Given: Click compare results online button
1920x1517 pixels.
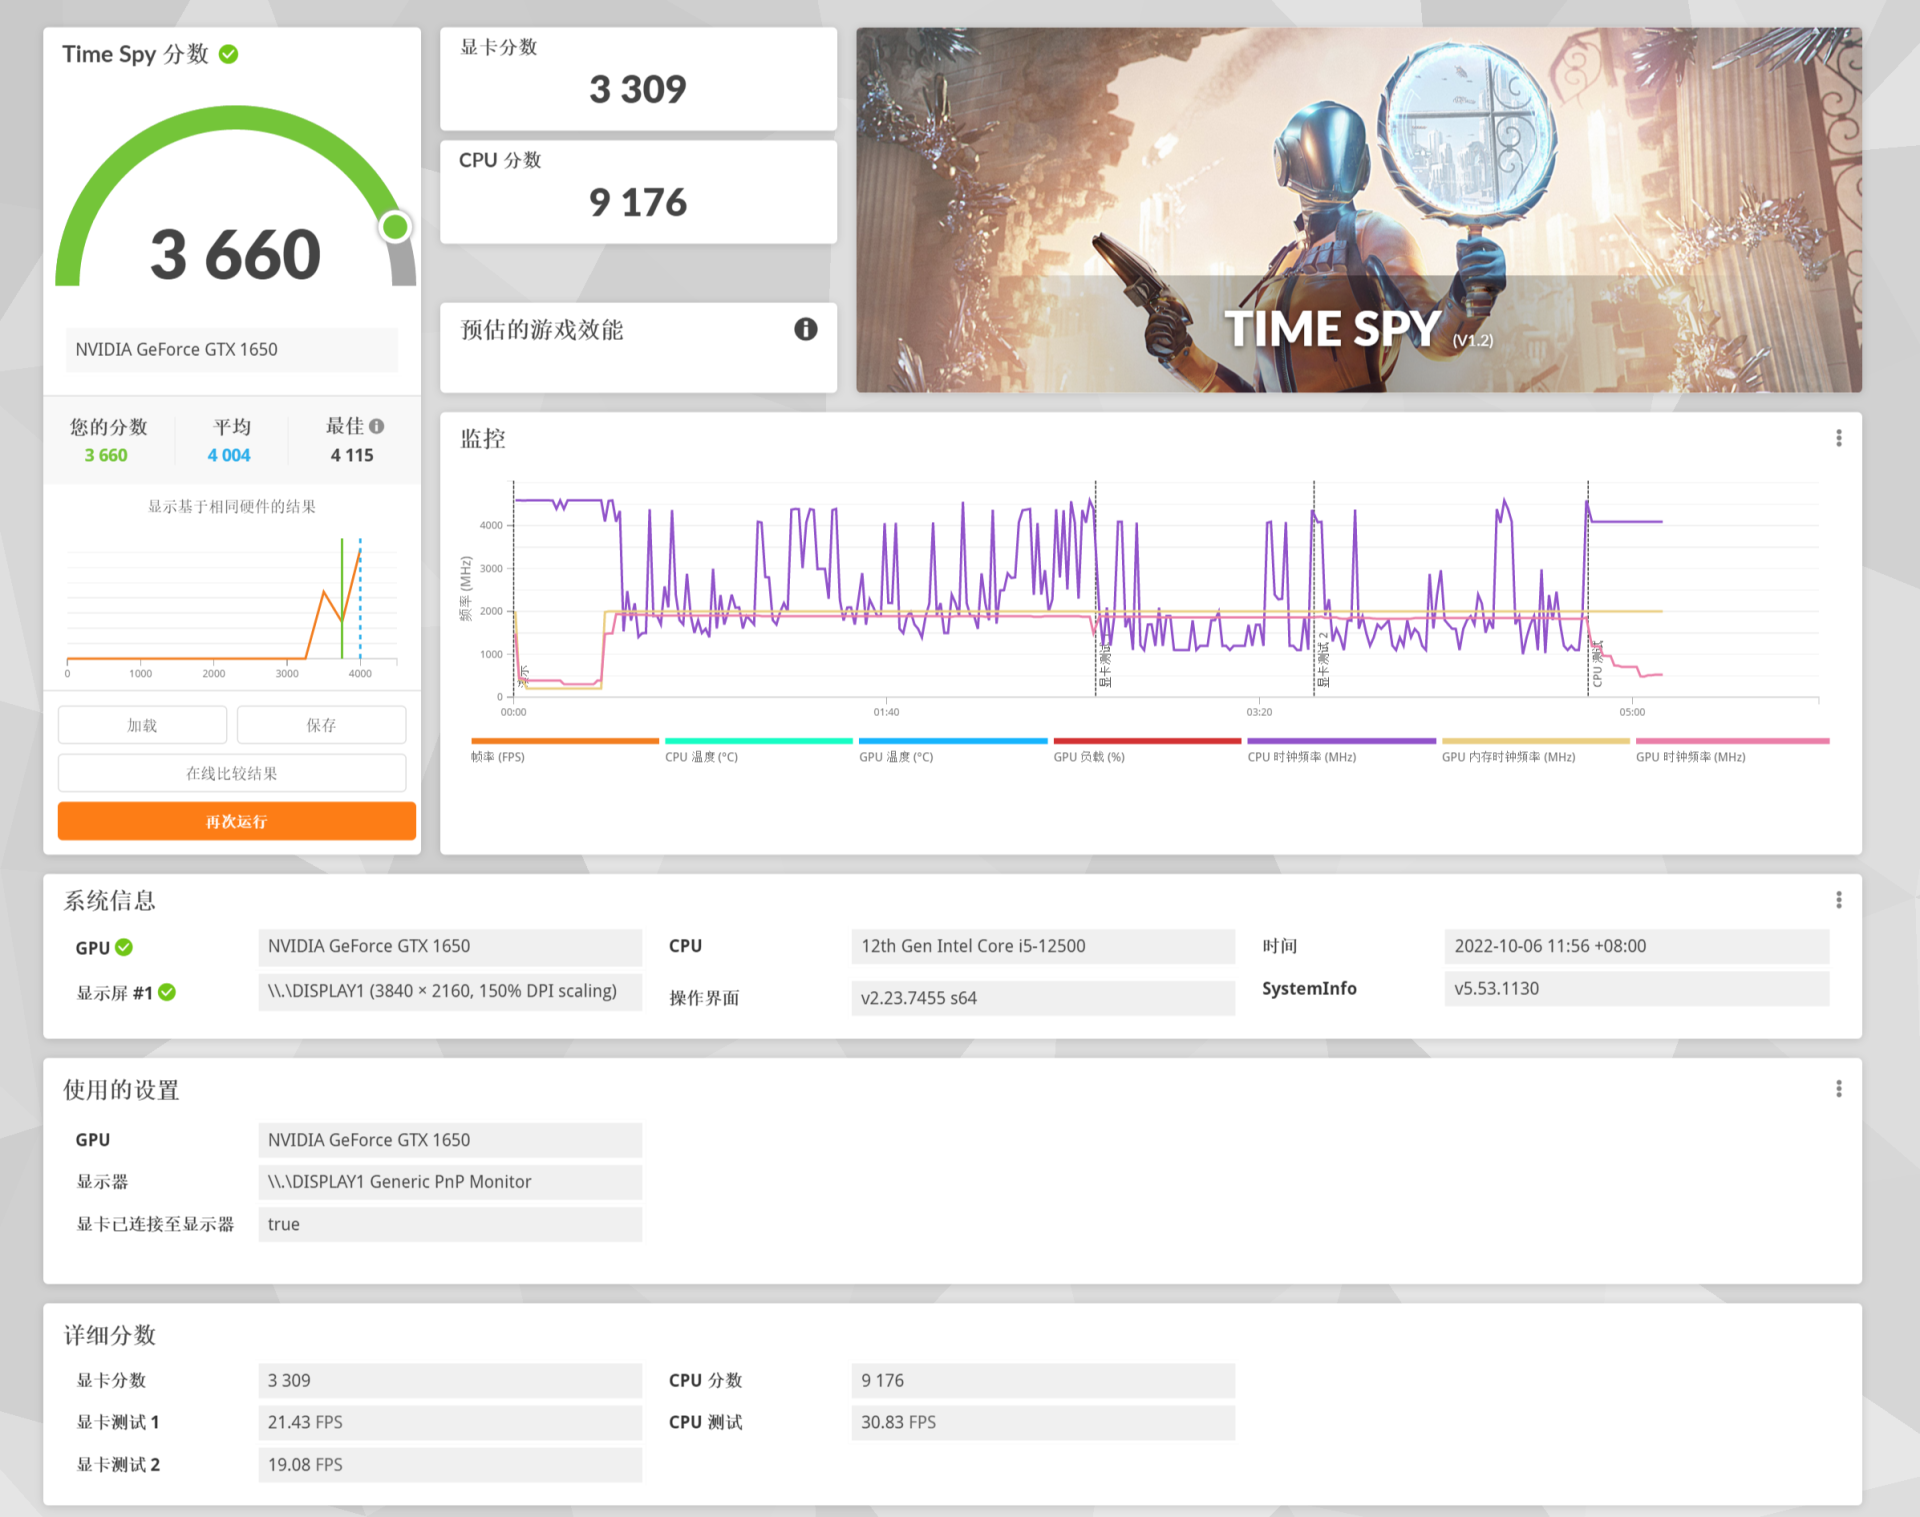Looking at the screenshot, I should point(232,773).
